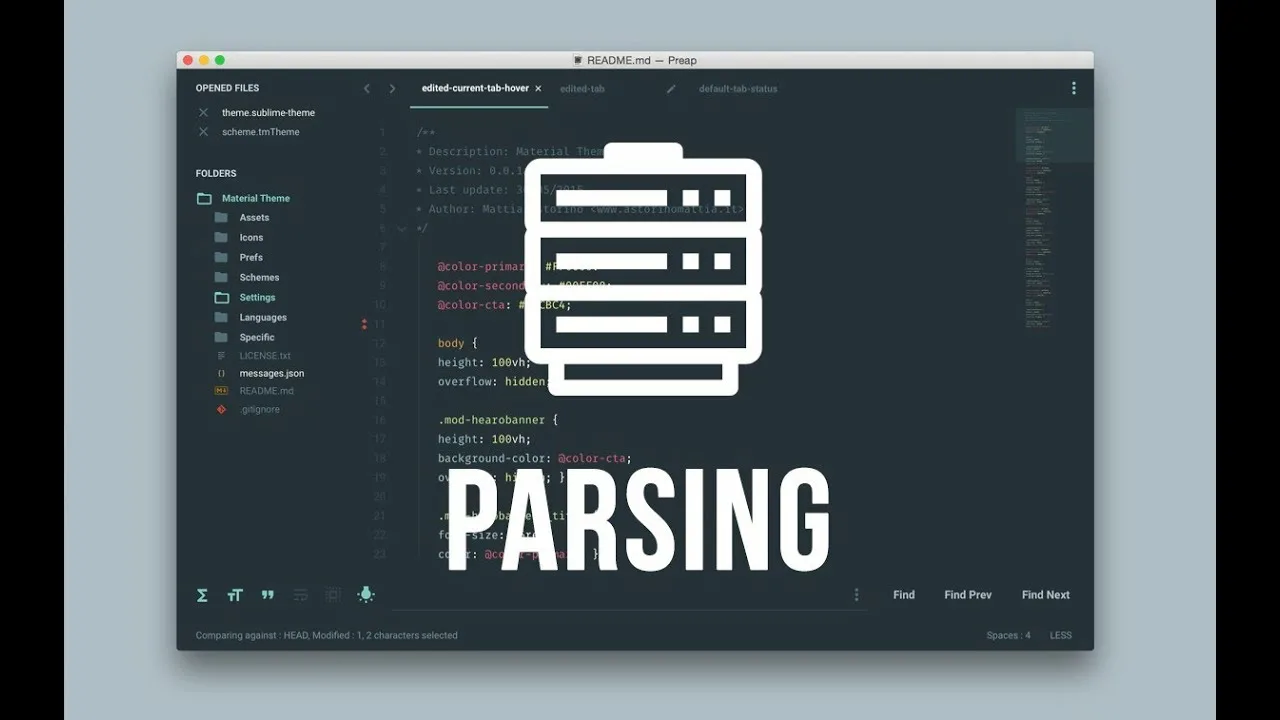
Task: Open messages.json in the sidebar
Action: point(272,373)
